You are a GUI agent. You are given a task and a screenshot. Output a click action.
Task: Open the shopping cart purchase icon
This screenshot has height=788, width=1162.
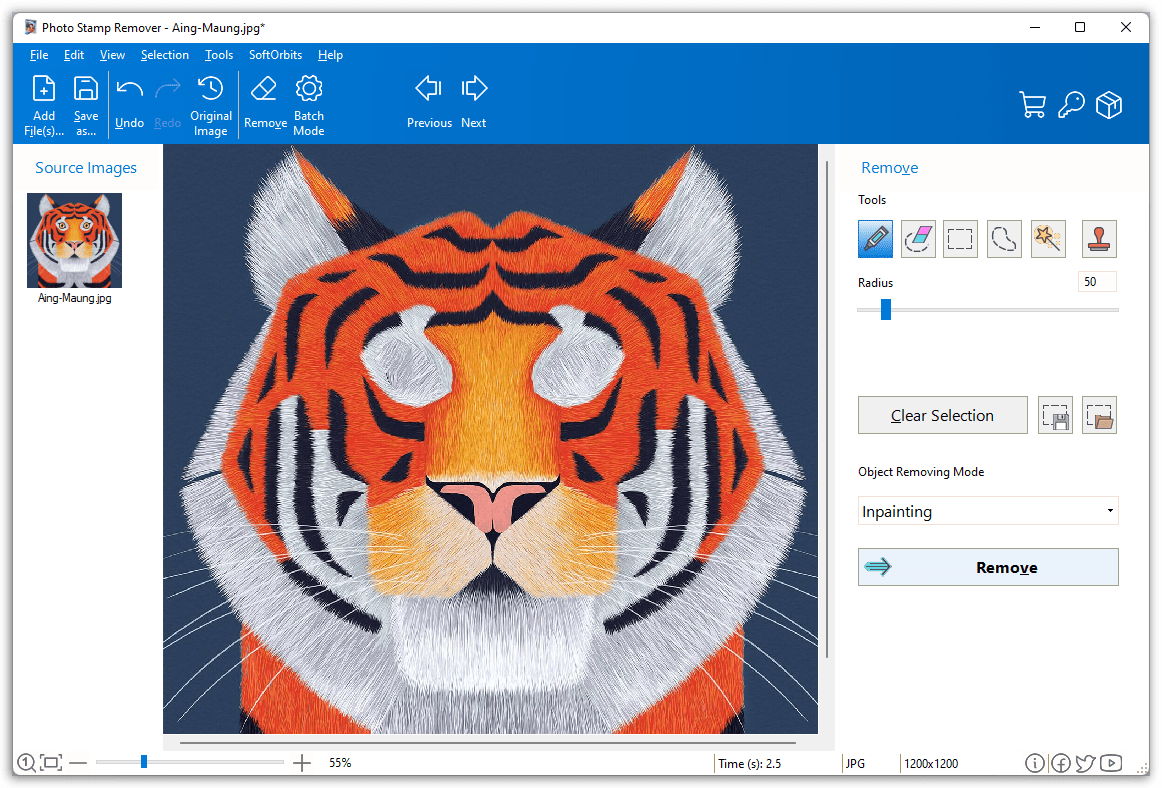click(x=1032, y=105)
